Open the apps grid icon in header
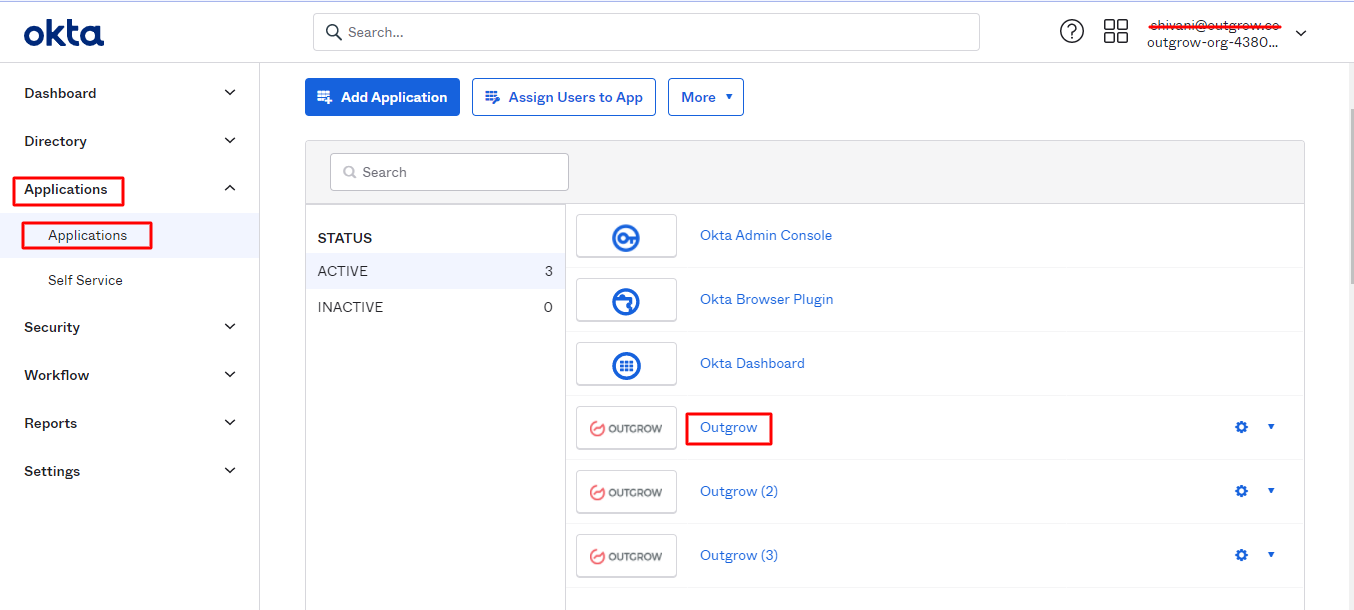Image resolution: width=1354 pixels, height=610 pixels. pyautogui.click(x=1116, y=31)
